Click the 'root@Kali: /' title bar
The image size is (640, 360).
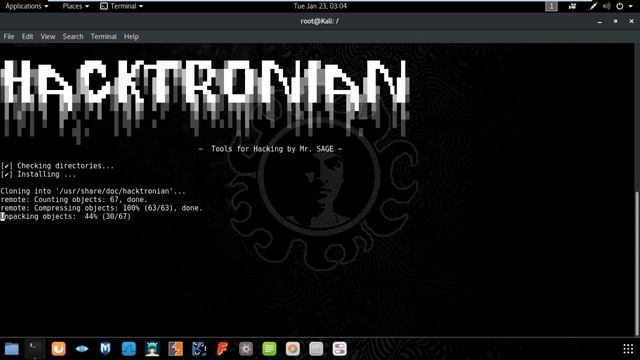(x=320, y=21)
